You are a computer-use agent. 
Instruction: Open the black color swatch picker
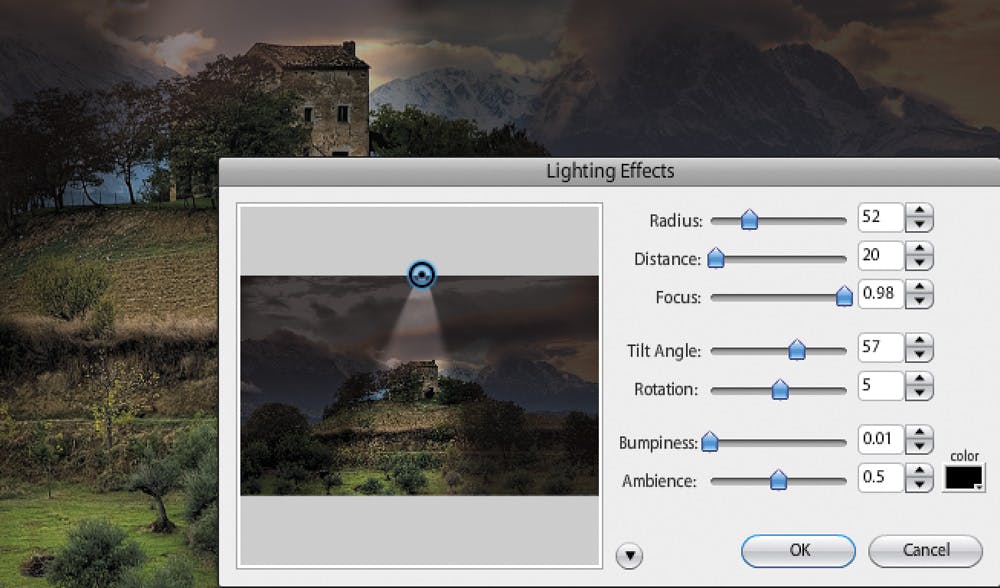(x=964, y=478)
